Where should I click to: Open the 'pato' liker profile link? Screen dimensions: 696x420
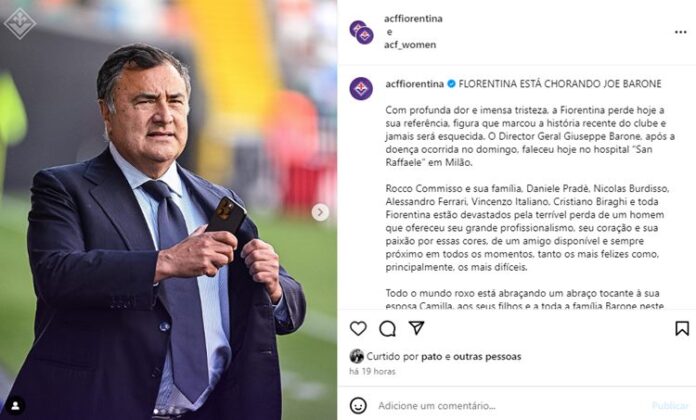click(432, 356)
